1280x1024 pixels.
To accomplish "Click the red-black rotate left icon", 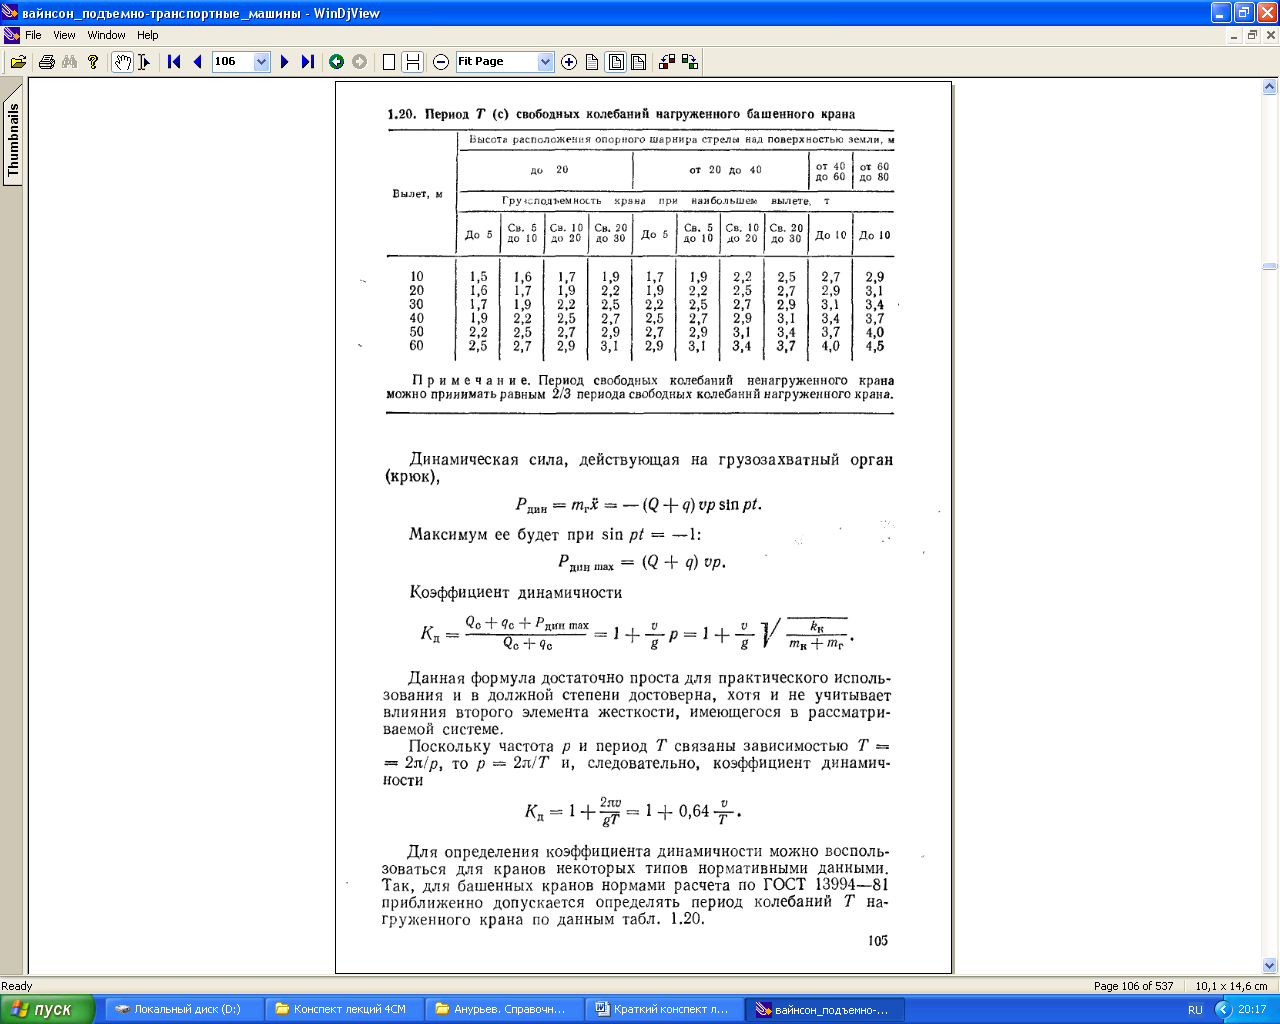I will point(668,62).
